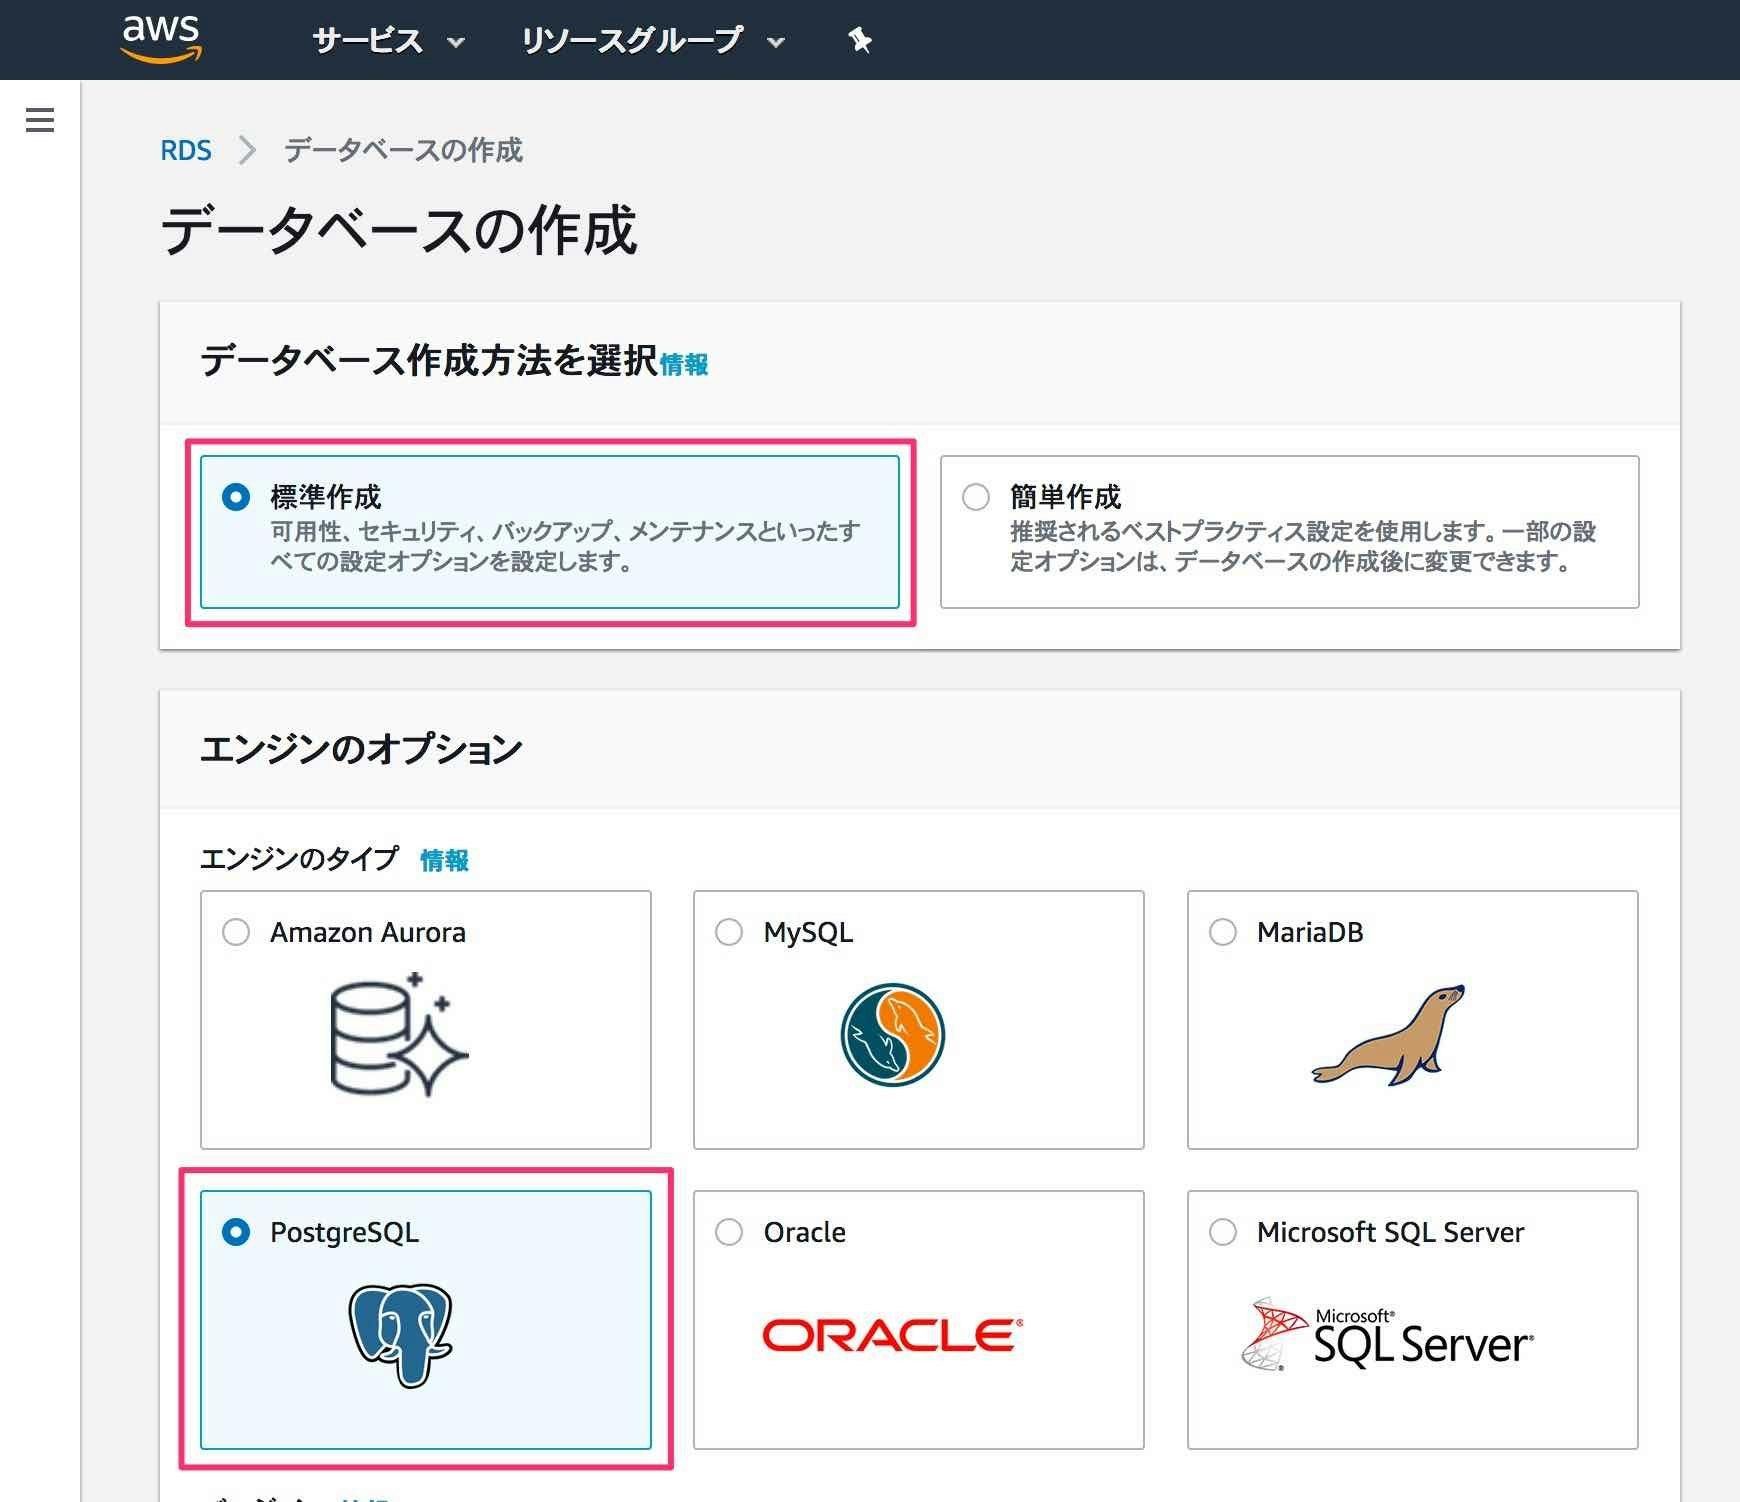The width and height of the screenshot is (1740, 1502).
Task: Click the Oracle red logo
Action: 893,1335
